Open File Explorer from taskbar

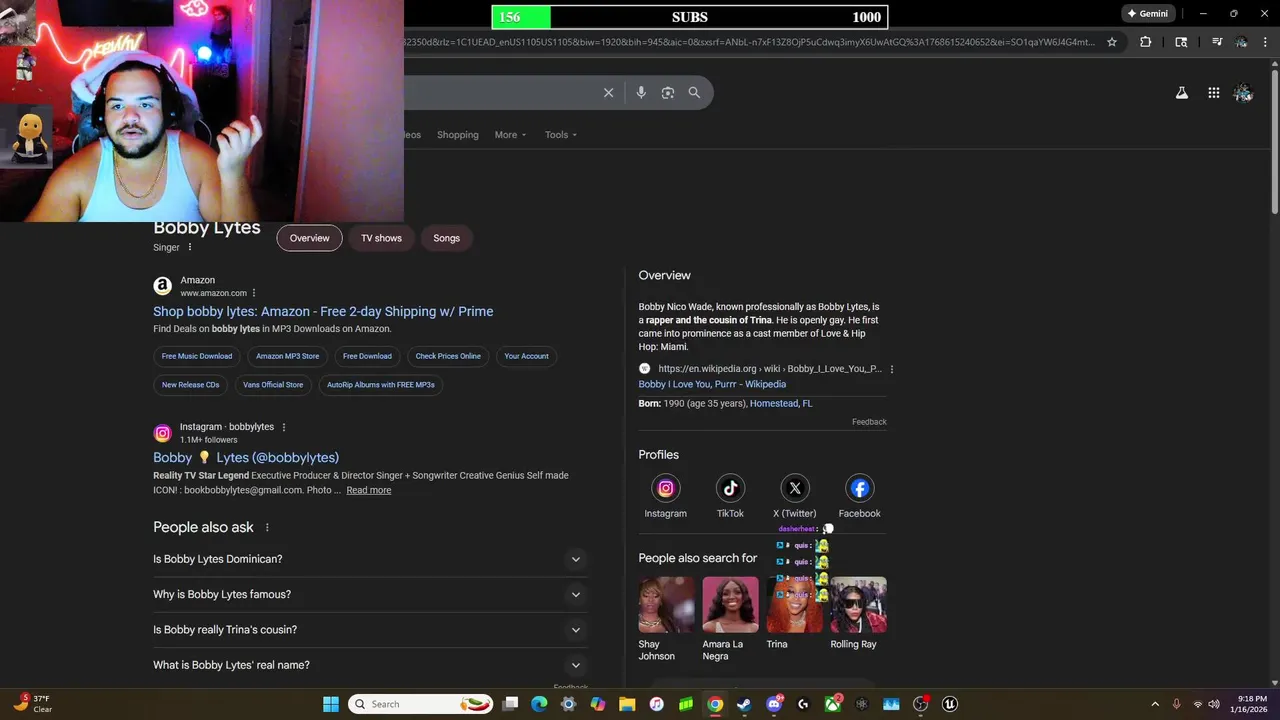coord(627,704)
